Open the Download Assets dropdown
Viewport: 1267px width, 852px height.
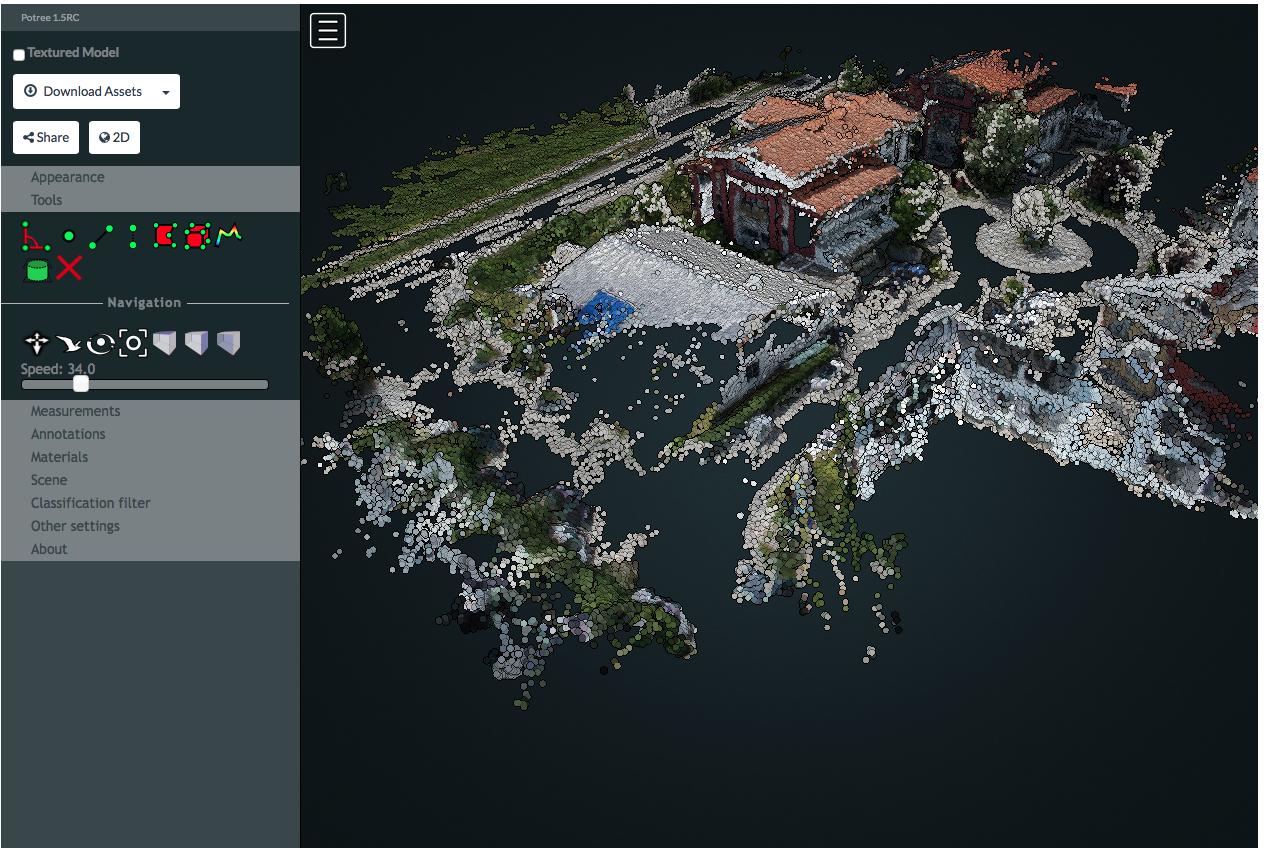tap(96, 91)
